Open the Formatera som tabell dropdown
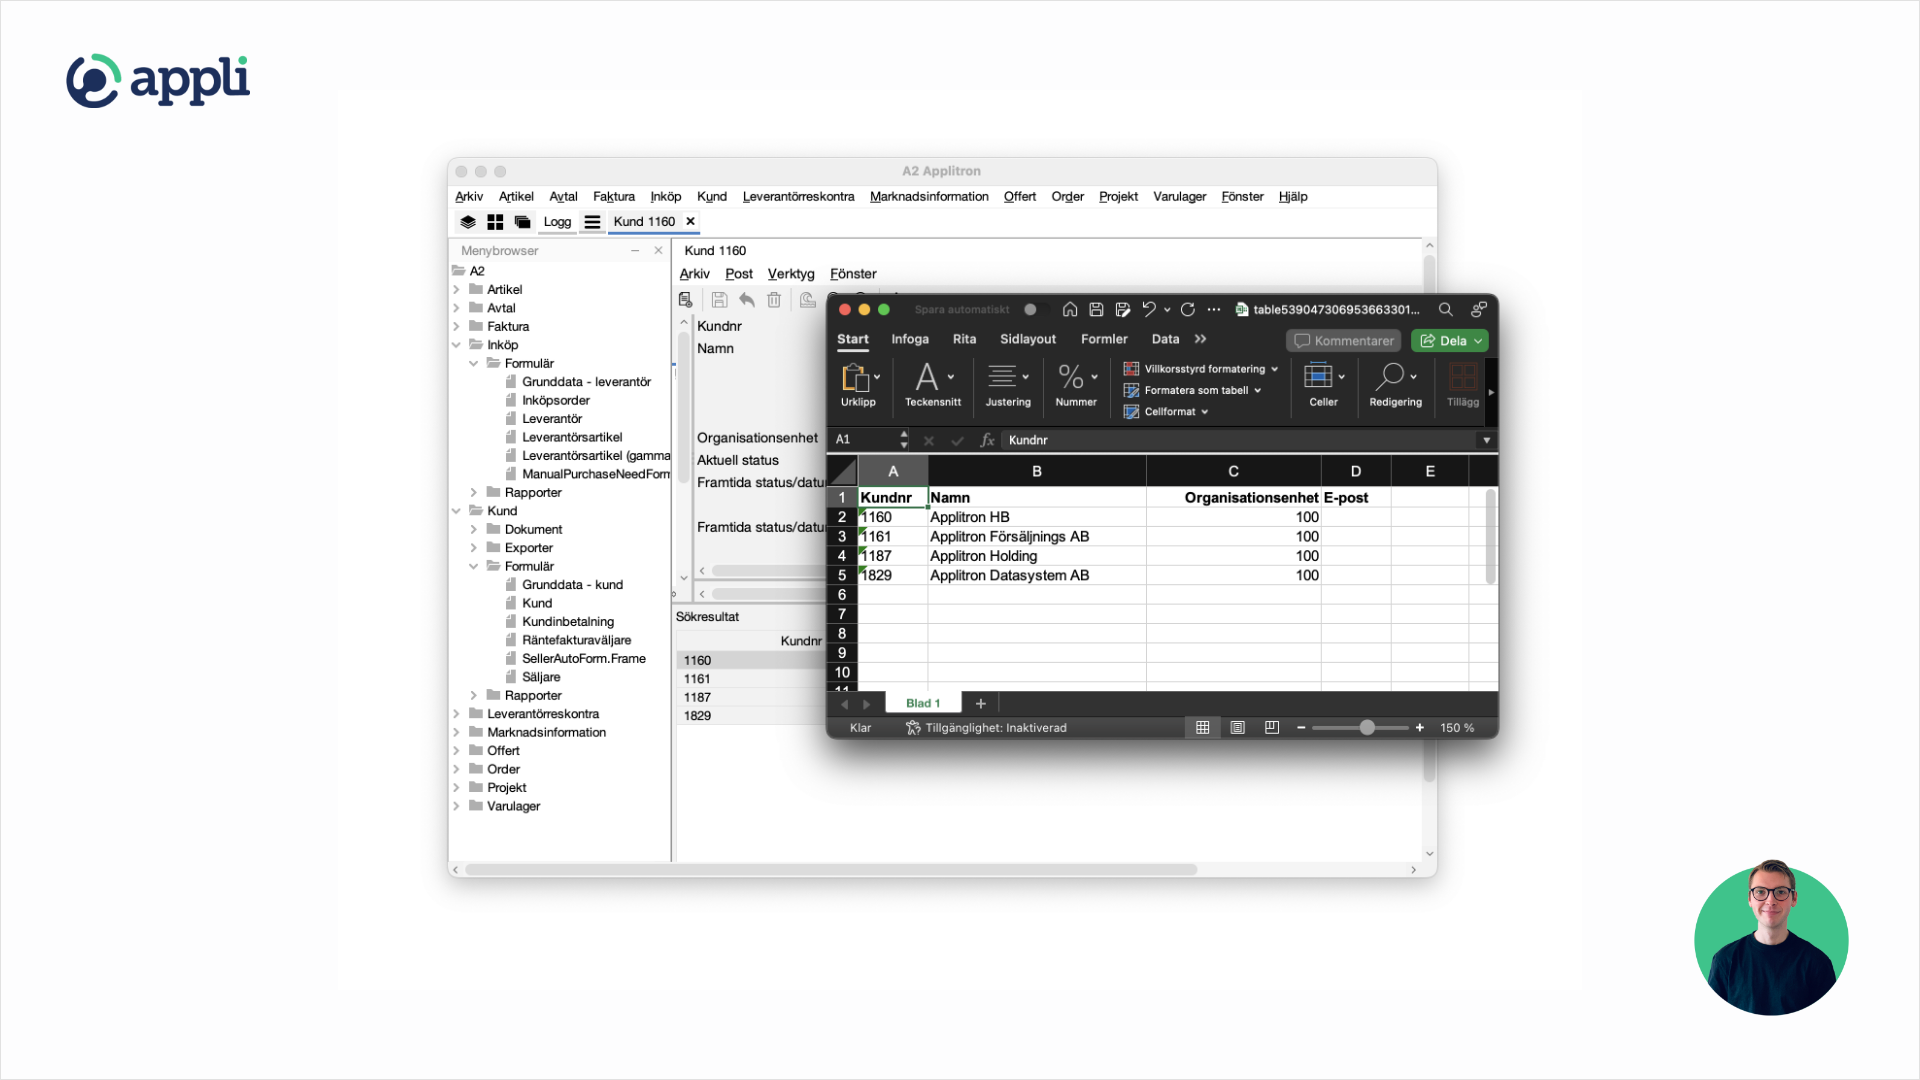Viewport: 1920px width, 1080px height. point(1193,391)
